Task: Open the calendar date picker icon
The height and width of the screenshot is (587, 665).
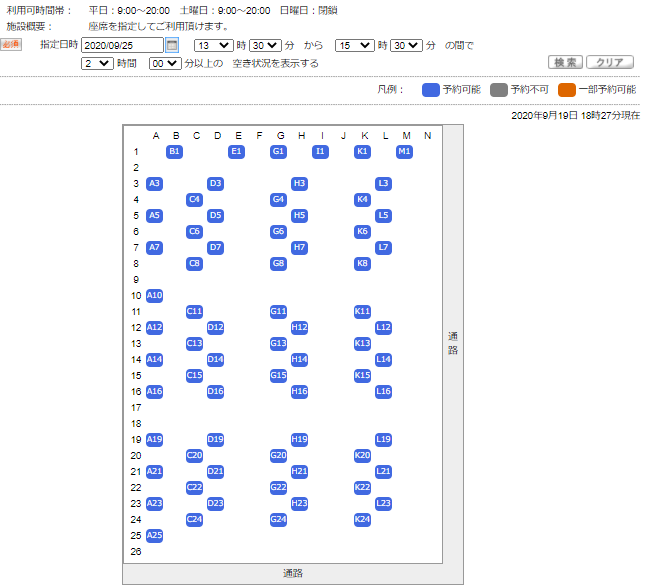Action: pos(172,45)
